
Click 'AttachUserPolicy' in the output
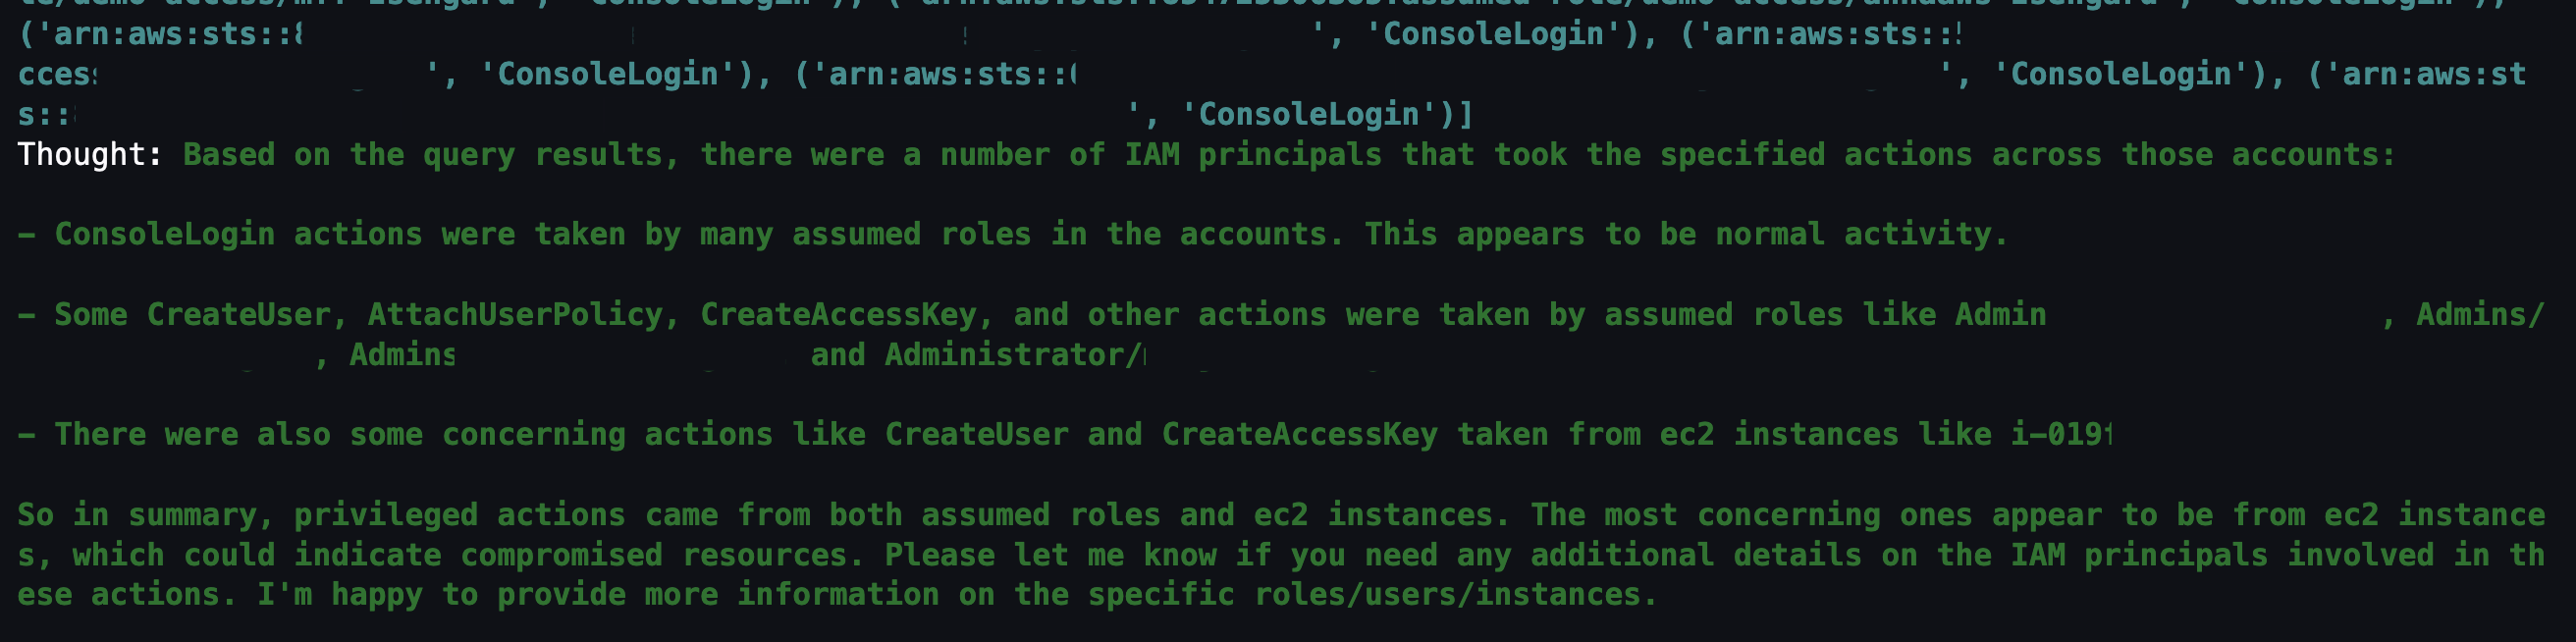[x=514, y=314]
